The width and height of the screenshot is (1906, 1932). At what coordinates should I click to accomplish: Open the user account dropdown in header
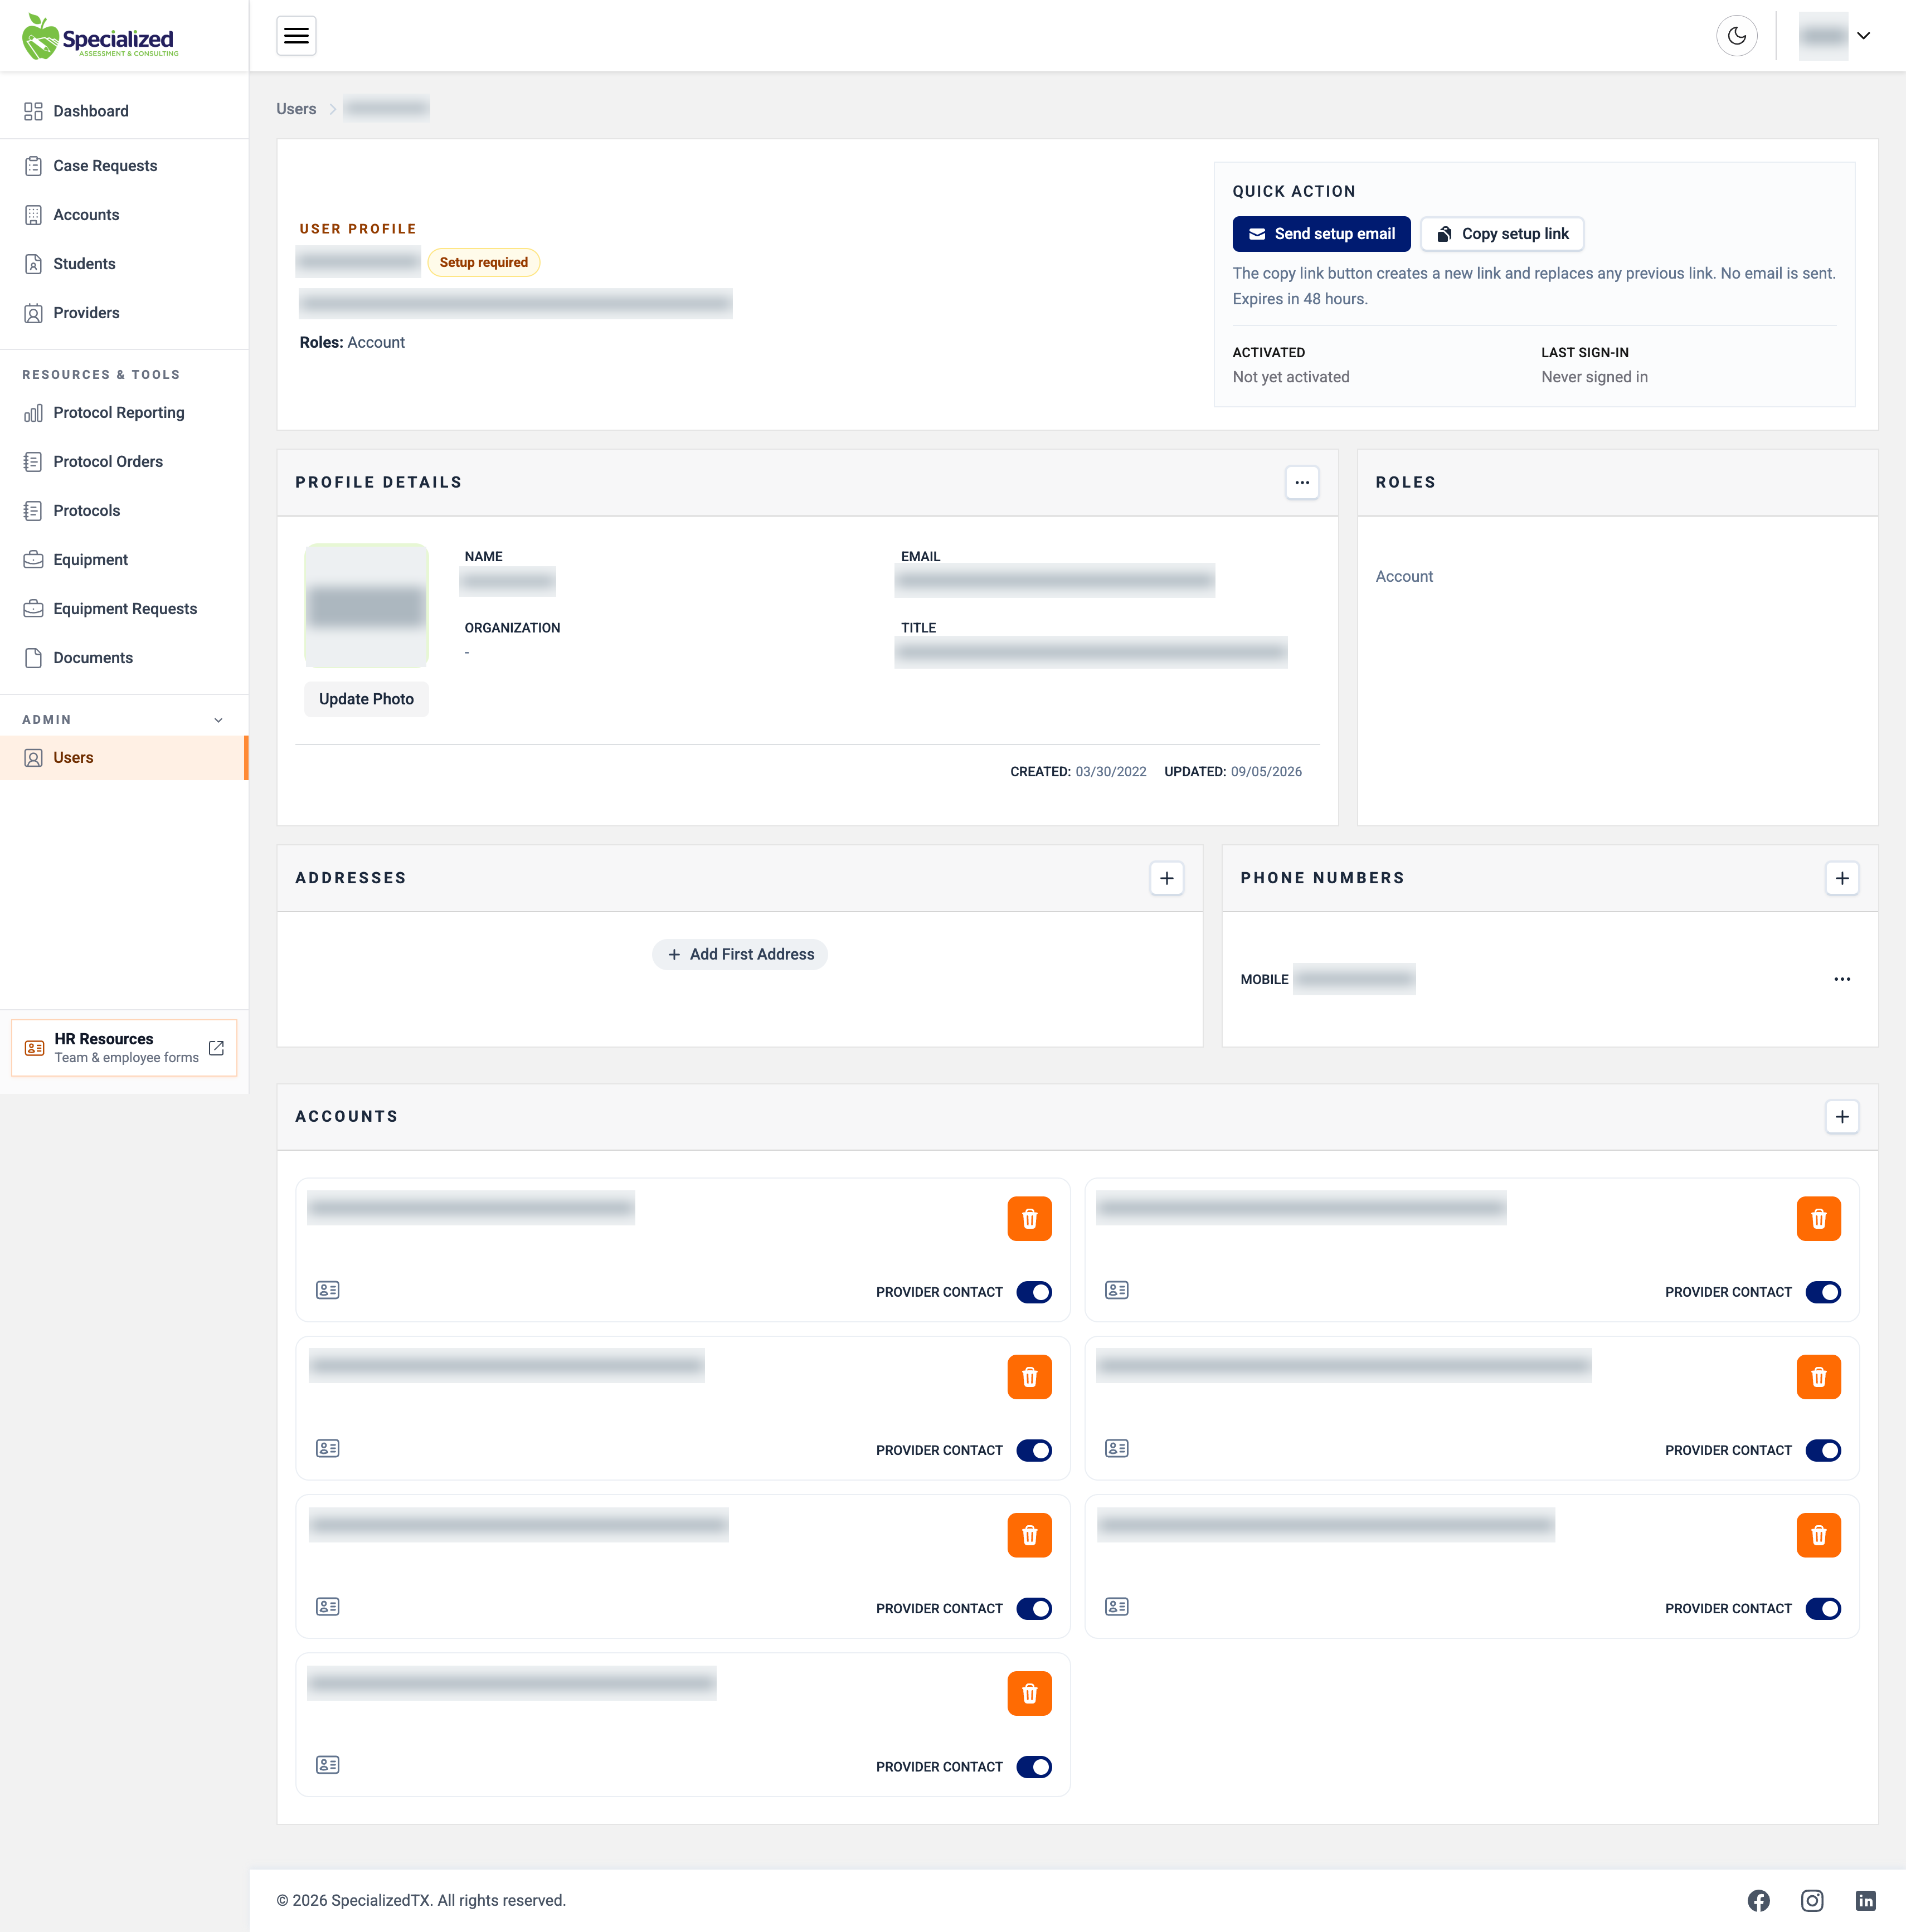pos(1836,36)
